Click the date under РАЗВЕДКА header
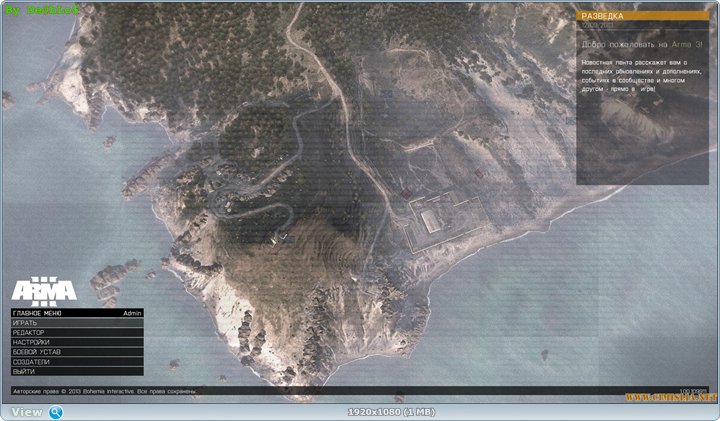The width and height of the screenshot is (720, 421). coord(597,25)
